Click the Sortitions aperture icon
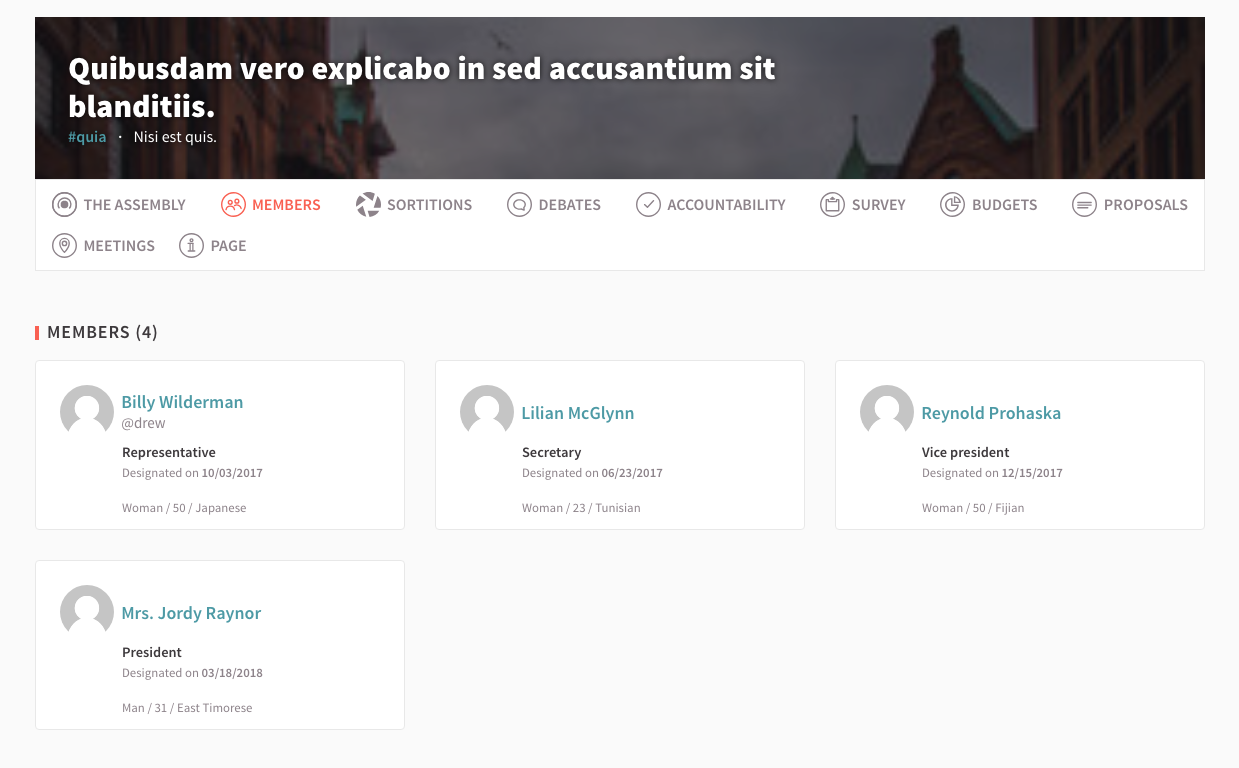This screenshot has width=1239, height=768. click(x=368, y=205)
